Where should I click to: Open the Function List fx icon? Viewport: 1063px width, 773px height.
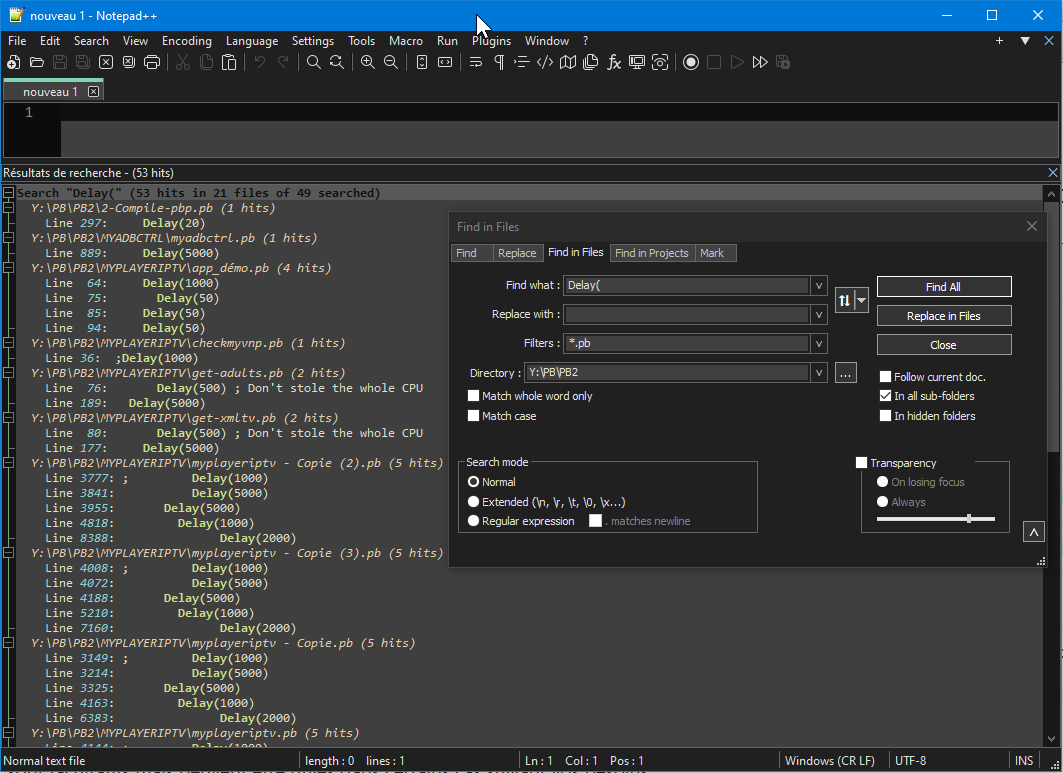[x=614, y=62]
